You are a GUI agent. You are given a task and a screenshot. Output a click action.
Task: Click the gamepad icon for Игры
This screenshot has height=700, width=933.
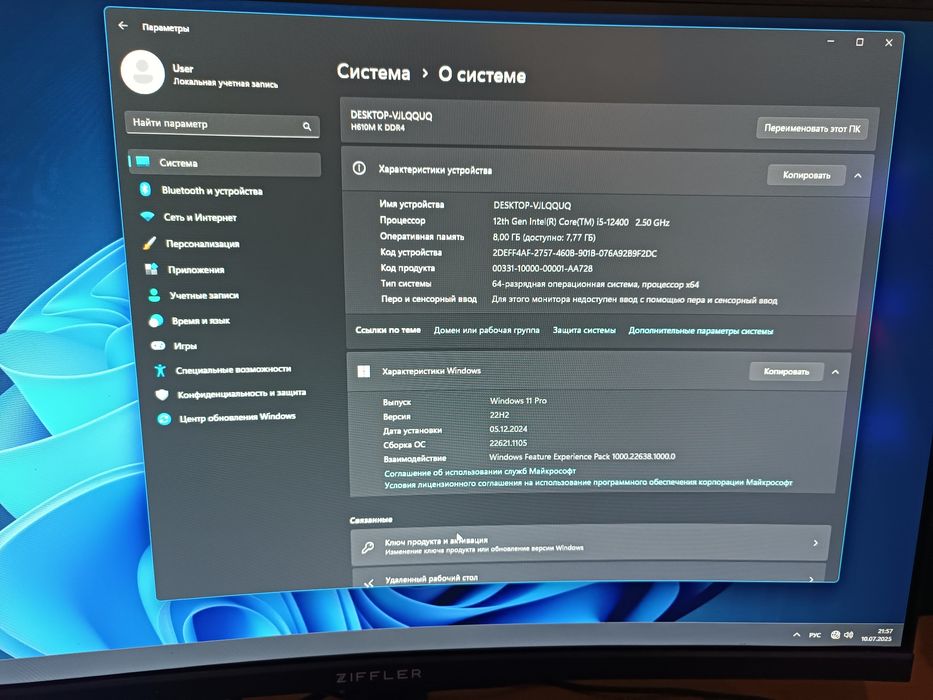point(158,345)
